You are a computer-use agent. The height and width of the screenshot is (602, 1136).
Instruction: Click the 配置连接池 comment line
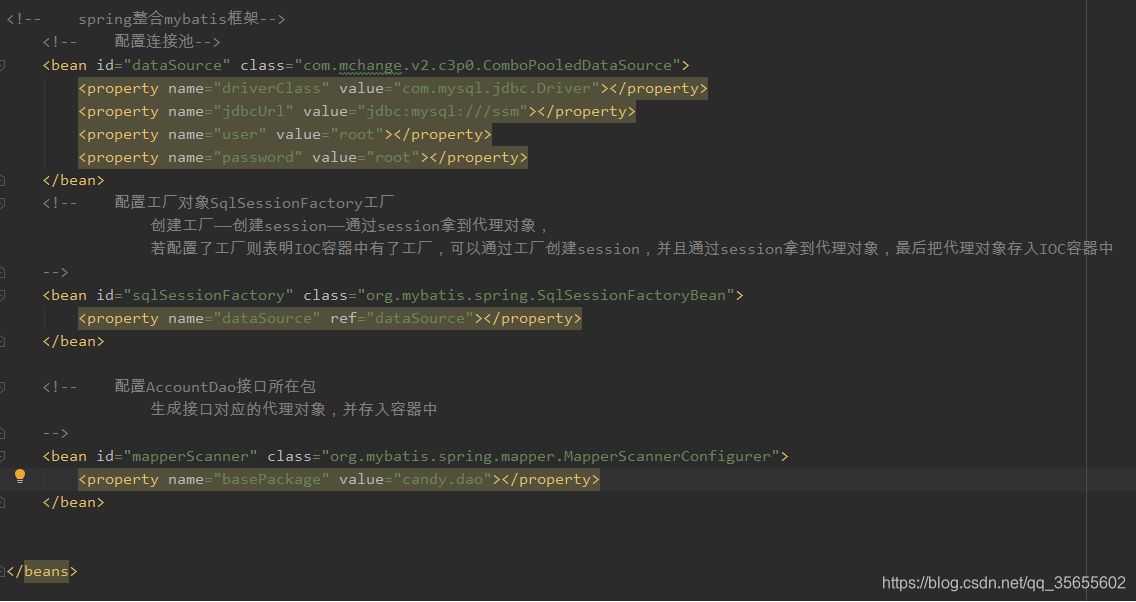click(x=131, y=42)
